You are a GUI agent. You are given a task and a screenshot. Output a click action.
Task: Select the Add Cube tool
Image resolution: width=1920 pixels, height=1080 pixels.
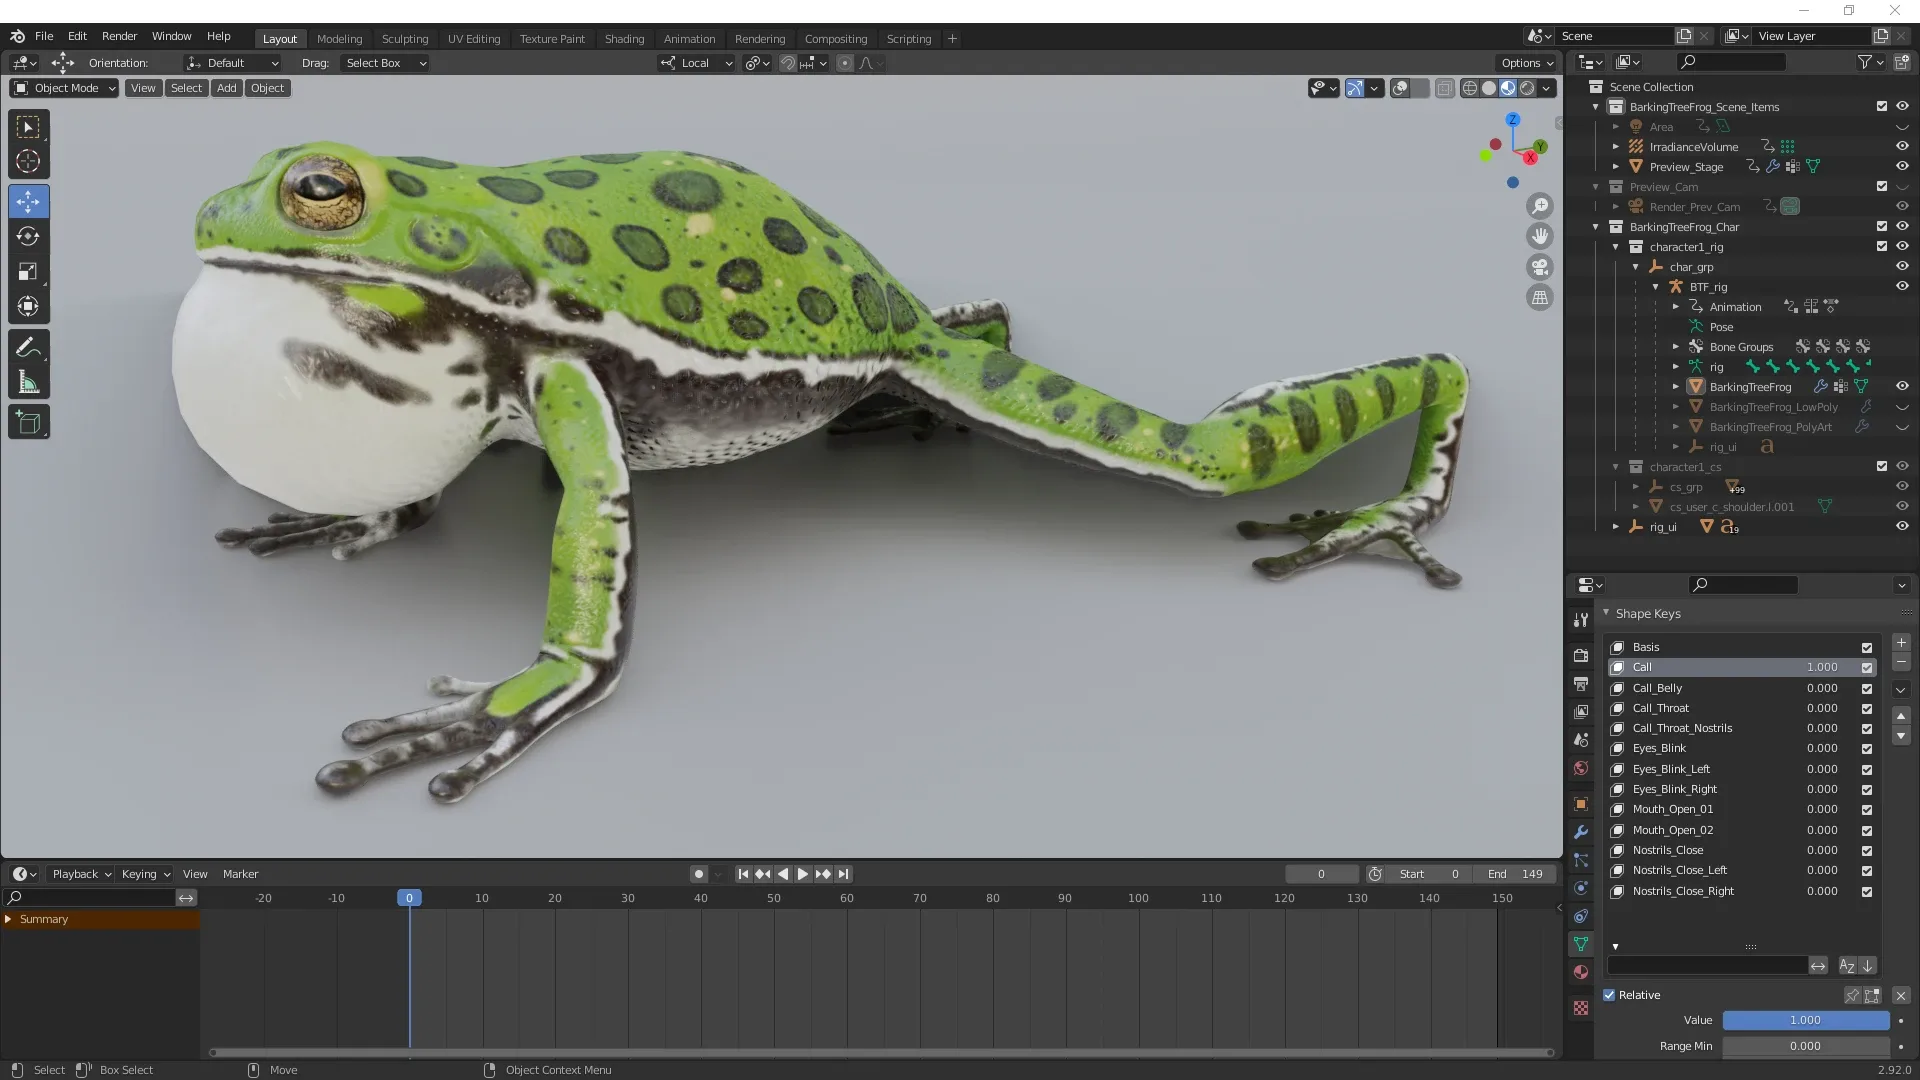(28, 422)
